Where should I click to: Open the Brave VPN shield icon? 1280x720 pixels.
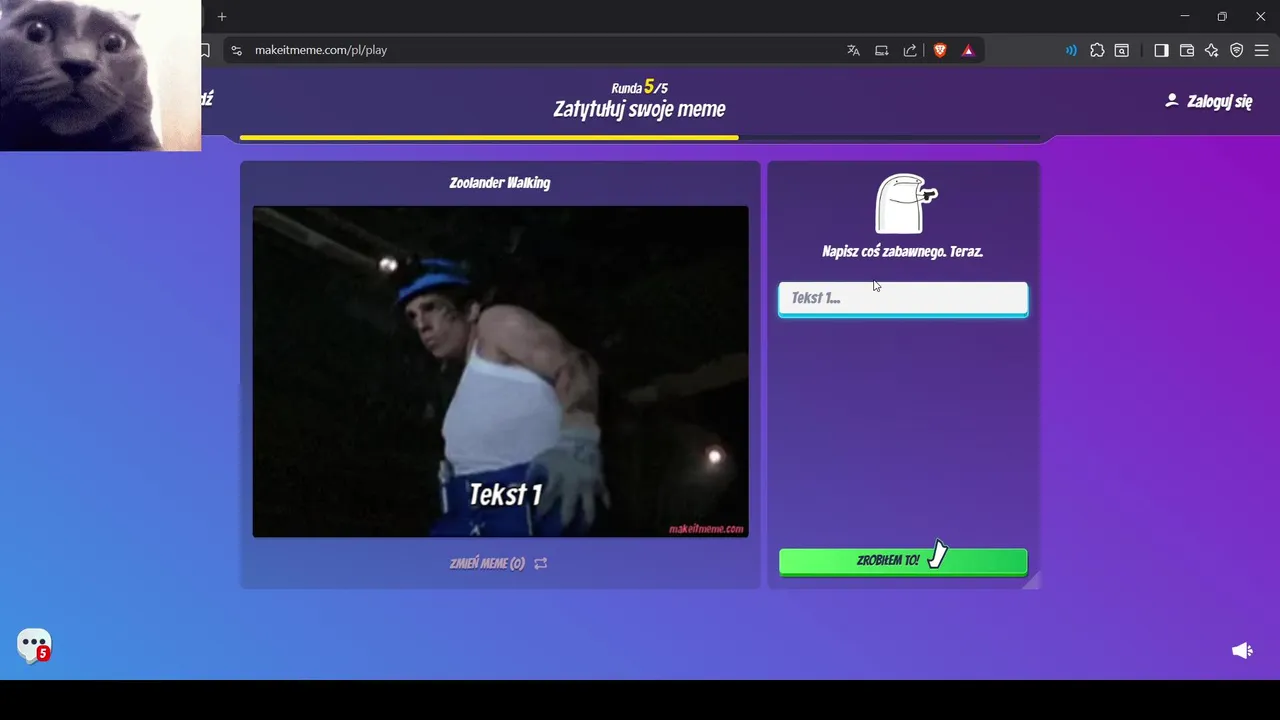coord(1237,50)
